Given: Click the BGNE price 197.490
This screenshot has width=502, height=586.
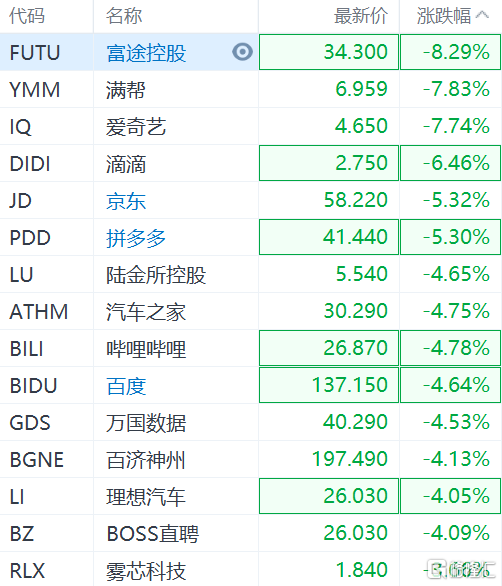Looking at the screenshot, I should pyautogui.click(x=350, y=459).
